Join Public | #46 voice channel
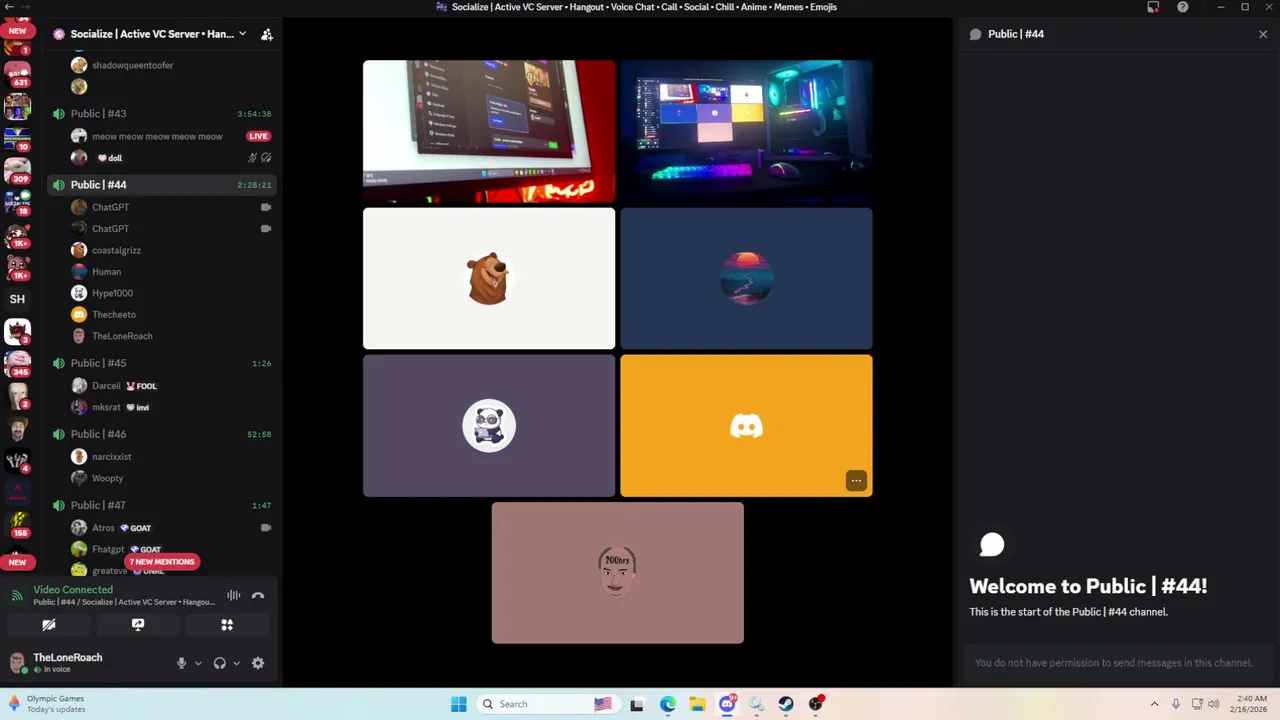 click(x=98, y=434)
